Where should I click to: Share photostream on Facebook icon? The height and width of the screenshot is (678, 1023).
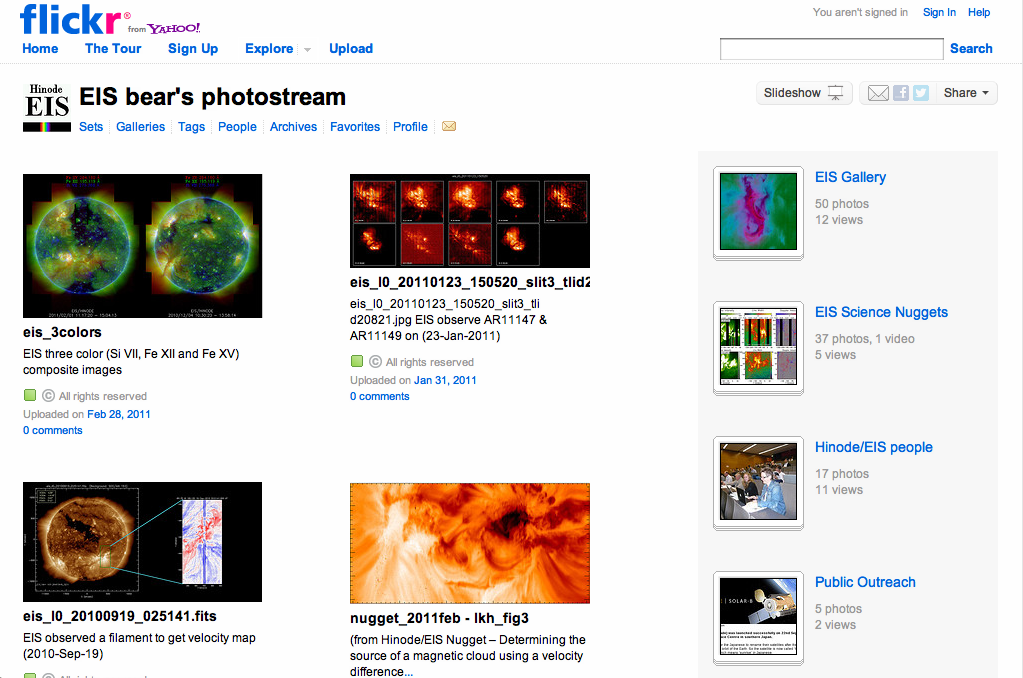pyautogui.click(x=901, y=93)
